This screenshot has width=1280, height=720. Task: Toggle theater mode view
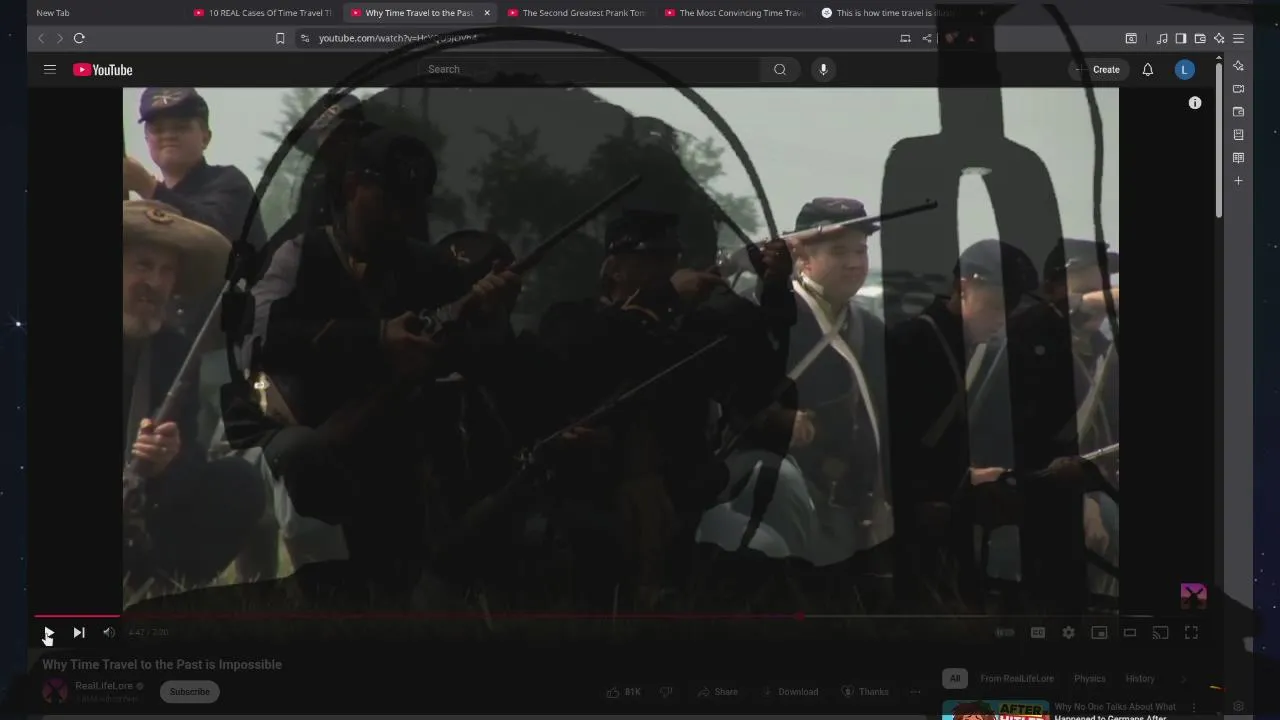point(1130,632)
